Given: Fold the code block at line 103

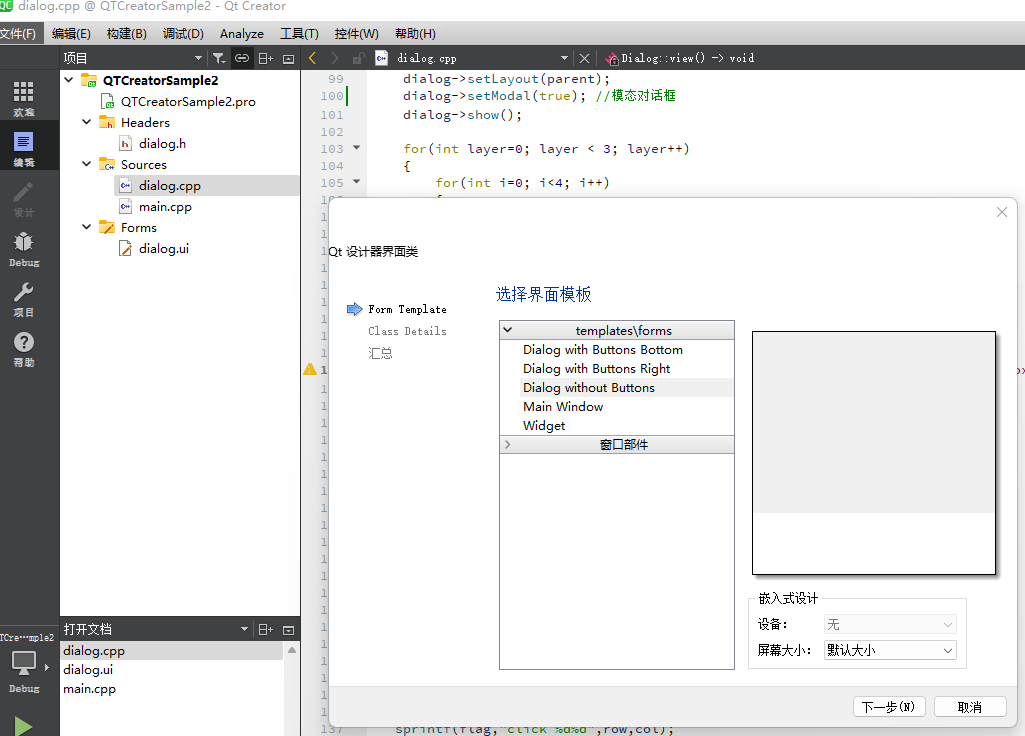Looking at the screenshot, I should click(356, 148).
